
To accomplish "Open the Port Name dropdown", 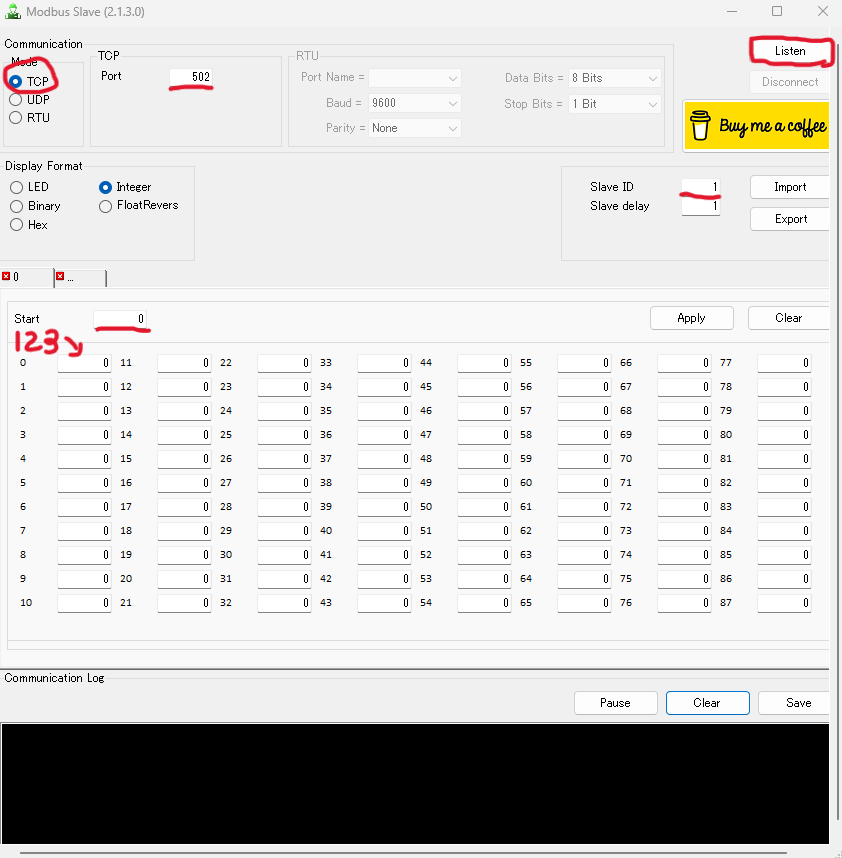I will pos(414,78).
